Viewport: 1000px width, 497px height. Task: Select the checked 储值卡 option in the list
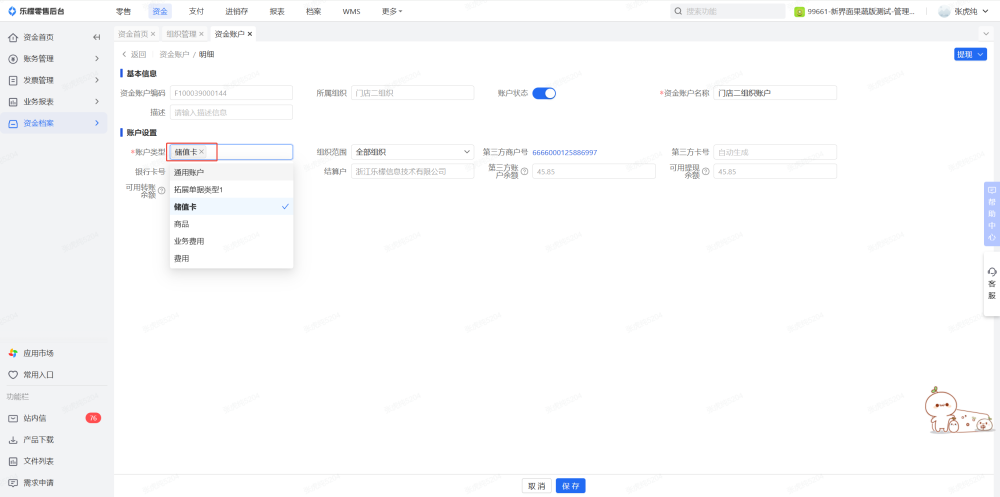pos(231,207)
